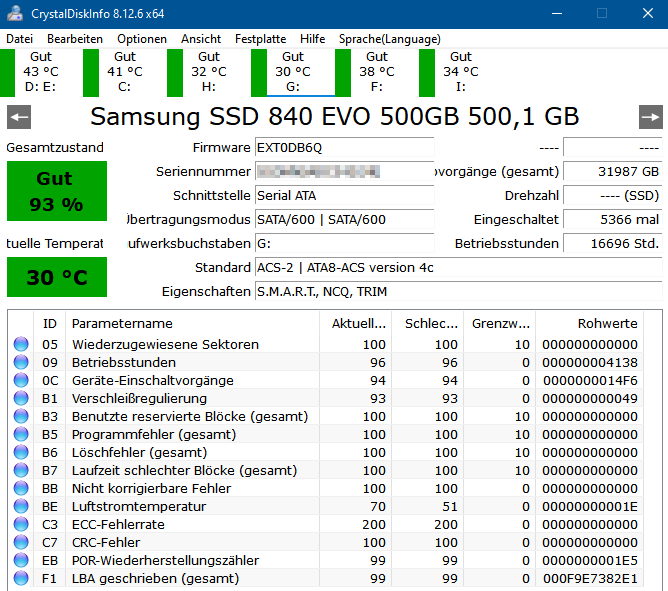Image resolution: width=668 pixels, height=591 pixels.
Task: Click parameter name Luftstromtemperatur
Action: [139, 506]
